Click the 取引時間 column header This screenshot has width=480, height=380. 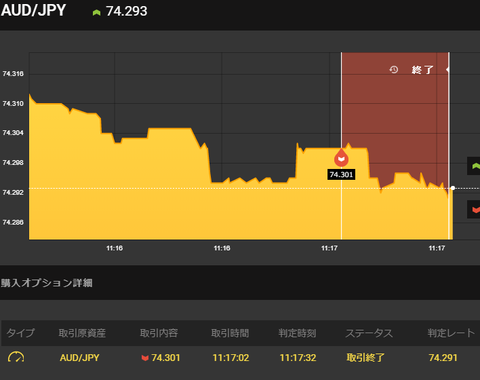point(230,333)
